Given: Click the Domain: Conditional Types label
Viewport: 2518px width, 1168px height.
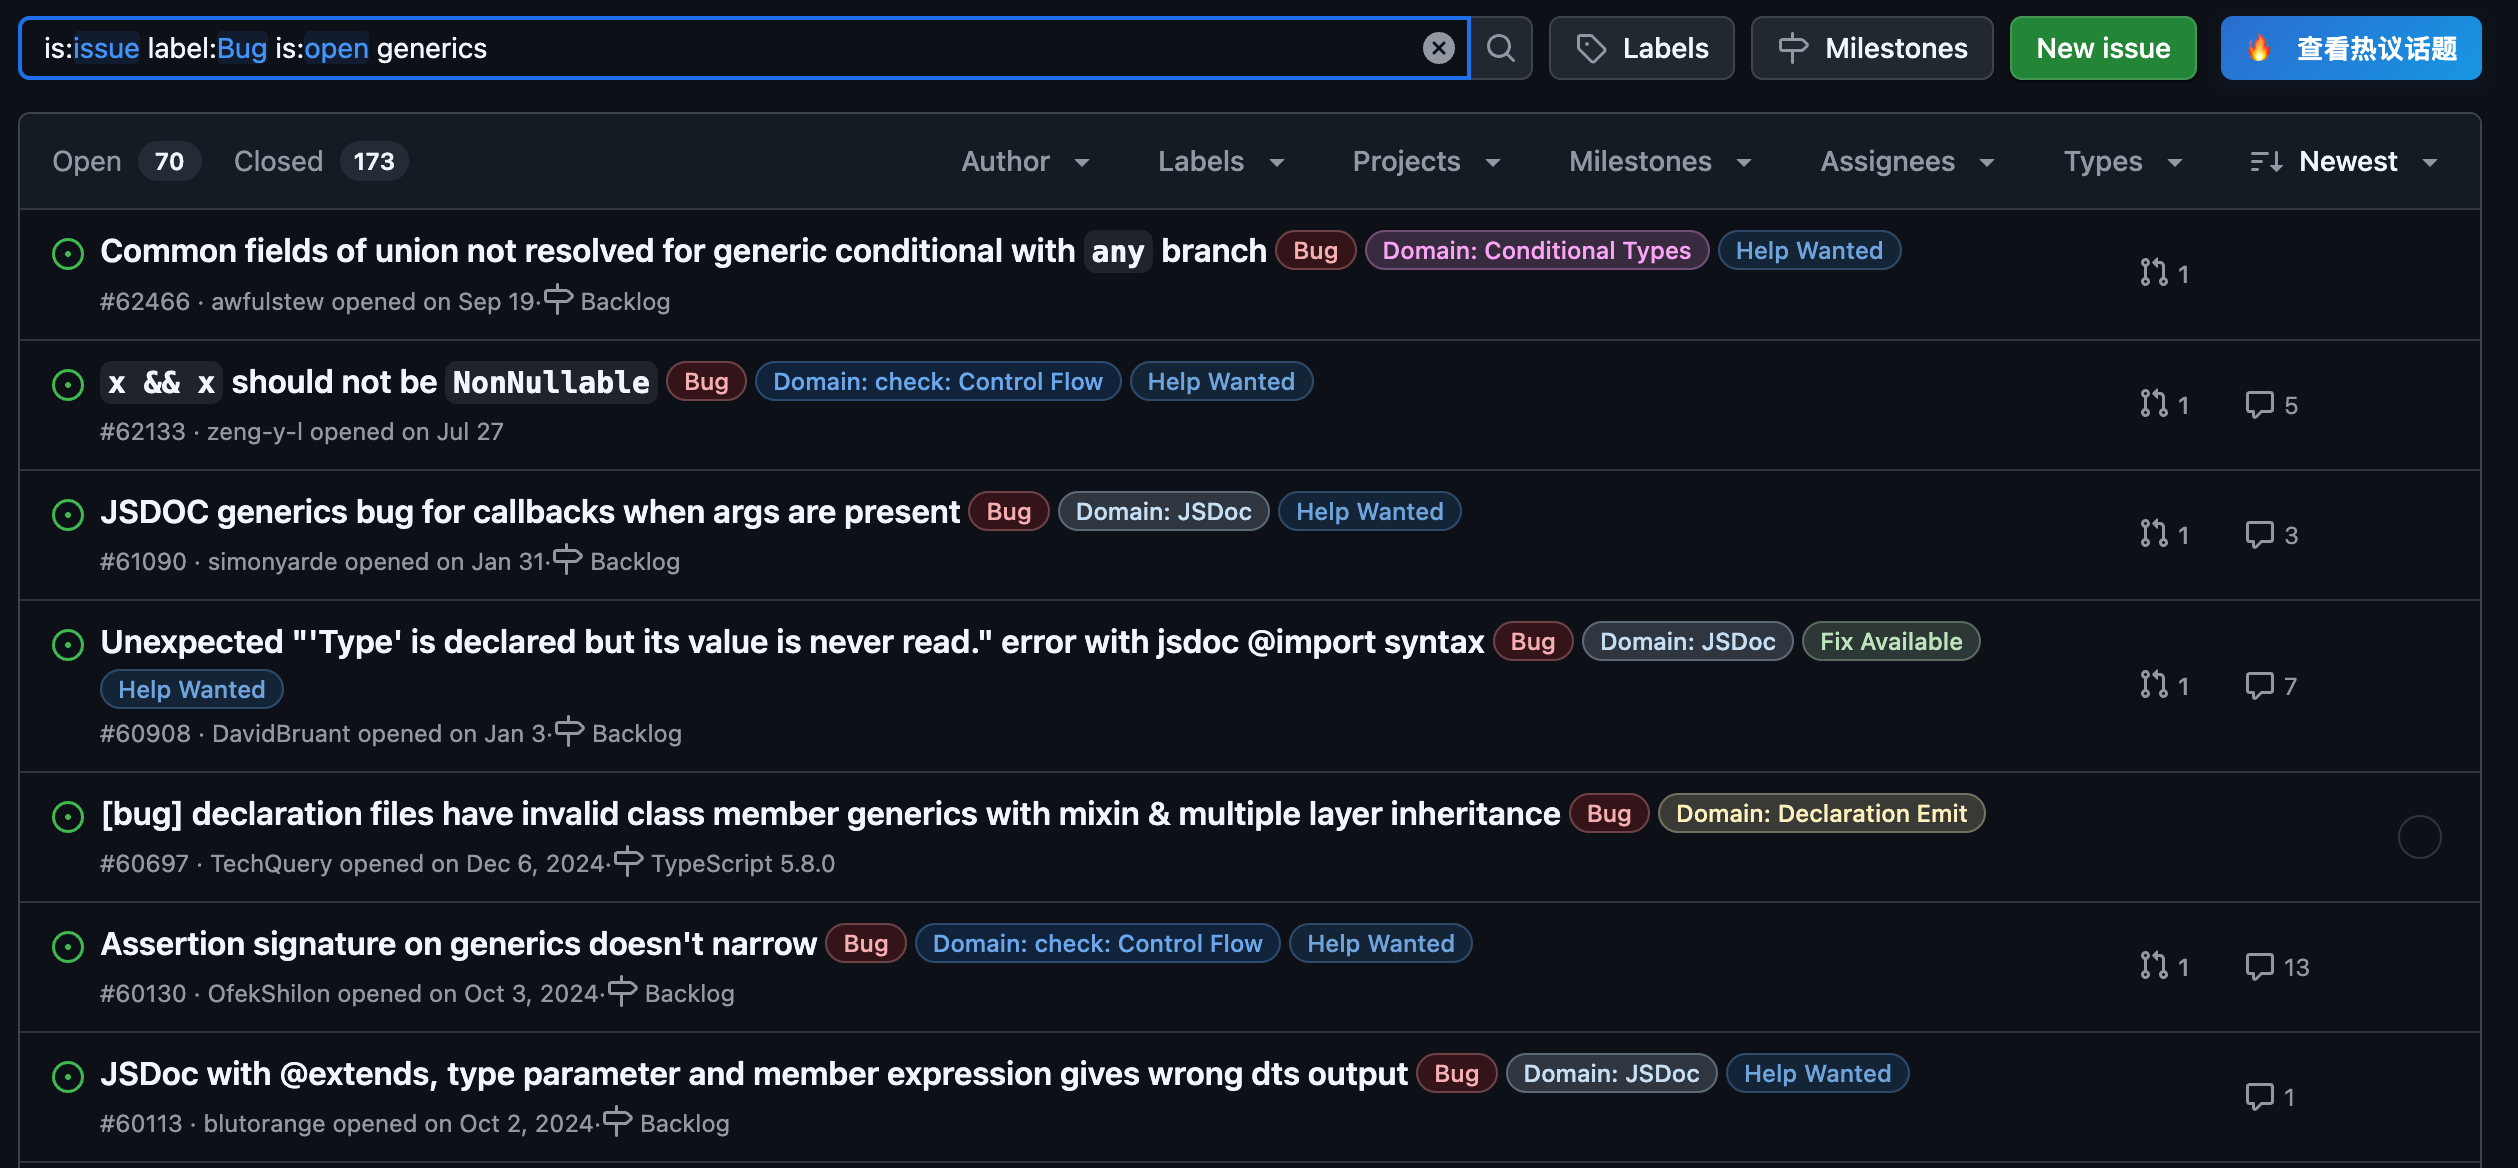Looking at the screenshot, I should click(x=1536, y=251).
